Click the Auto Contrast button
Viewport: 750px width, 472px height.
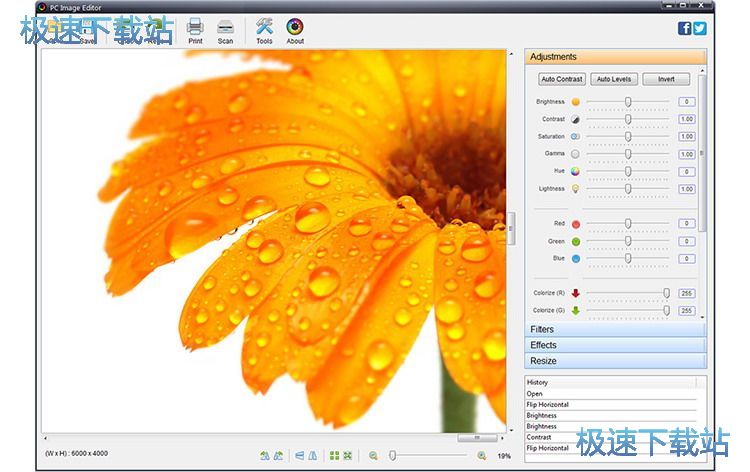562,79
